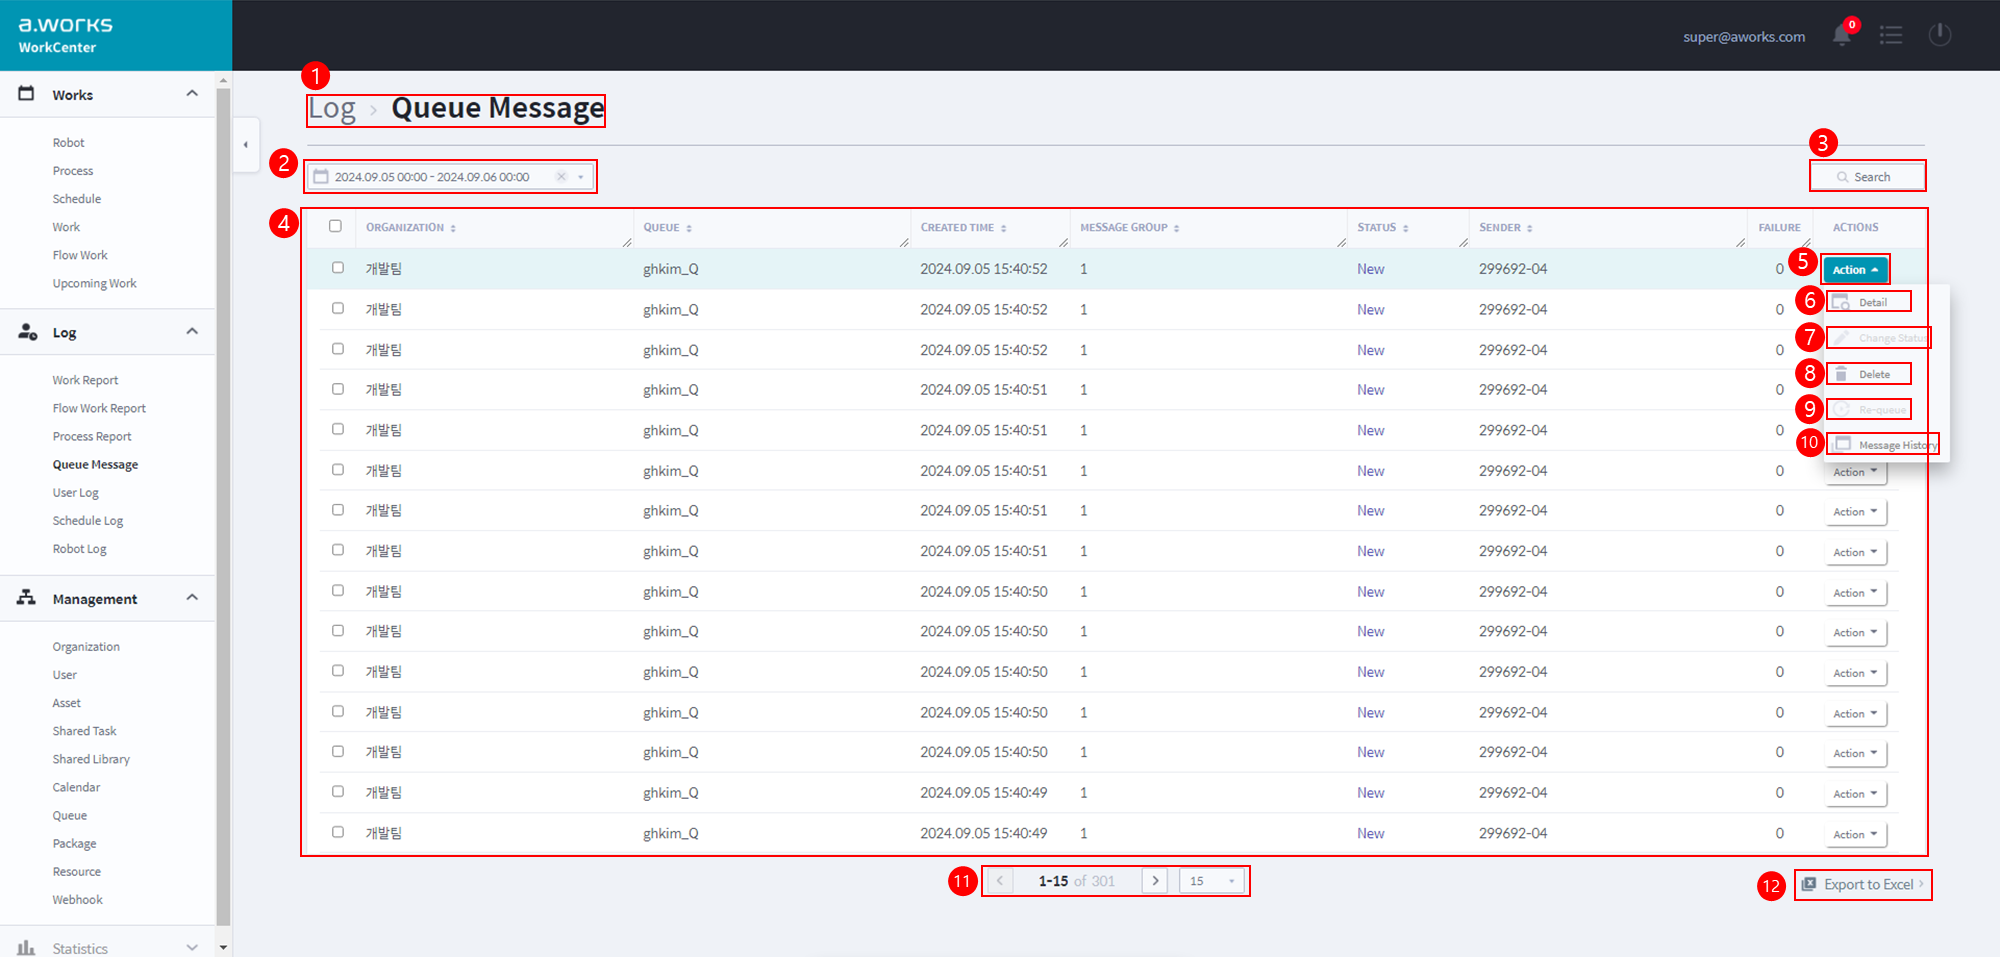Open Queue Message in the sidebar

(95, 464)
